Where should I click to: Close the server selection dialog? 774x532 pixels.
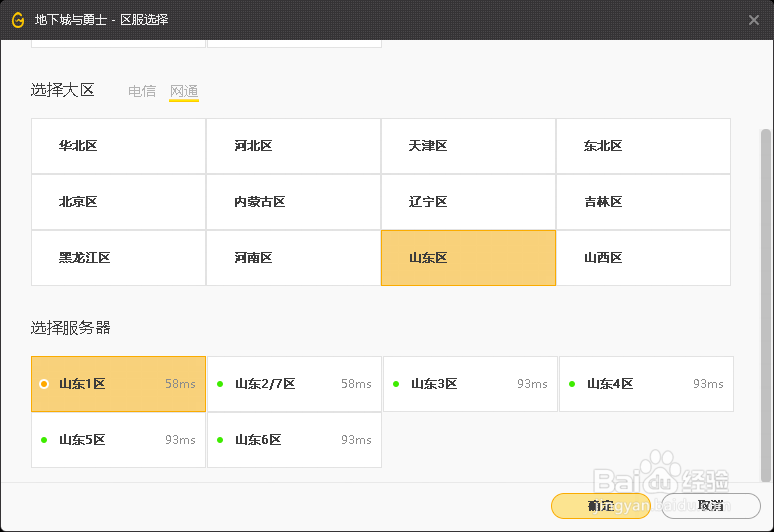[x=754, y=20]
